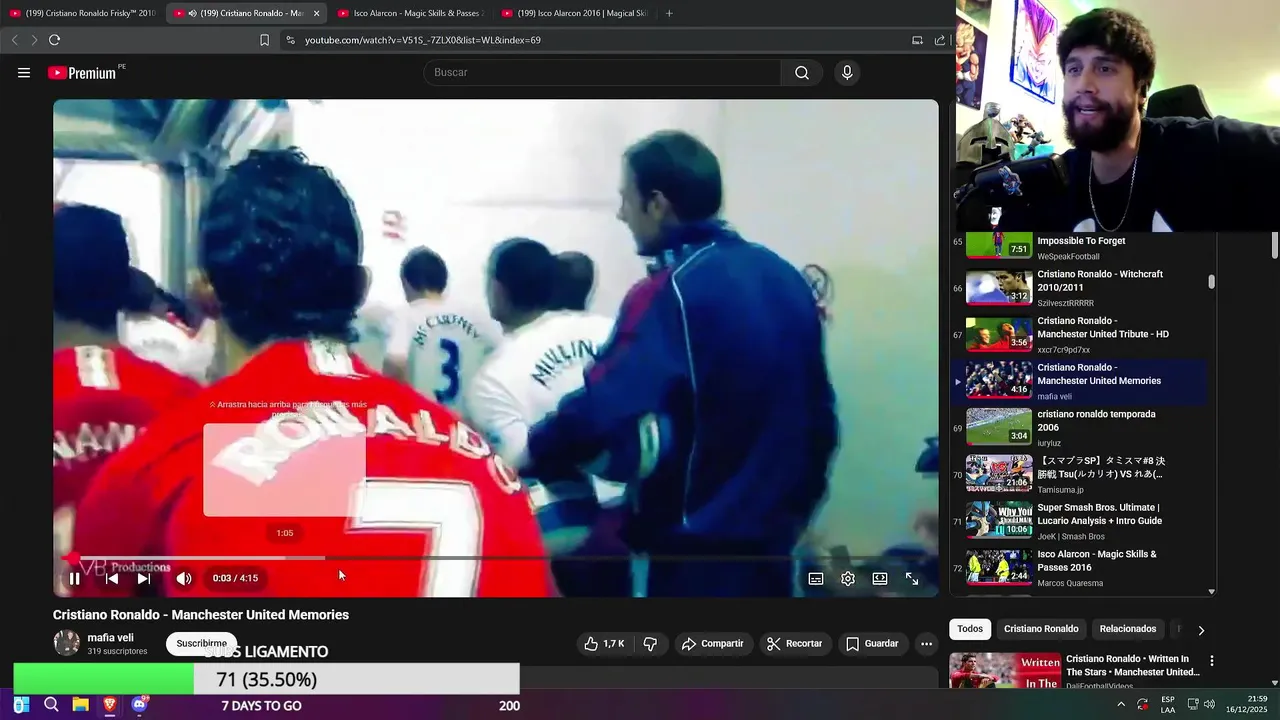Open Windows taskbar search
Viewport: 1280px width, 720px height.
(x=51, y=705)
